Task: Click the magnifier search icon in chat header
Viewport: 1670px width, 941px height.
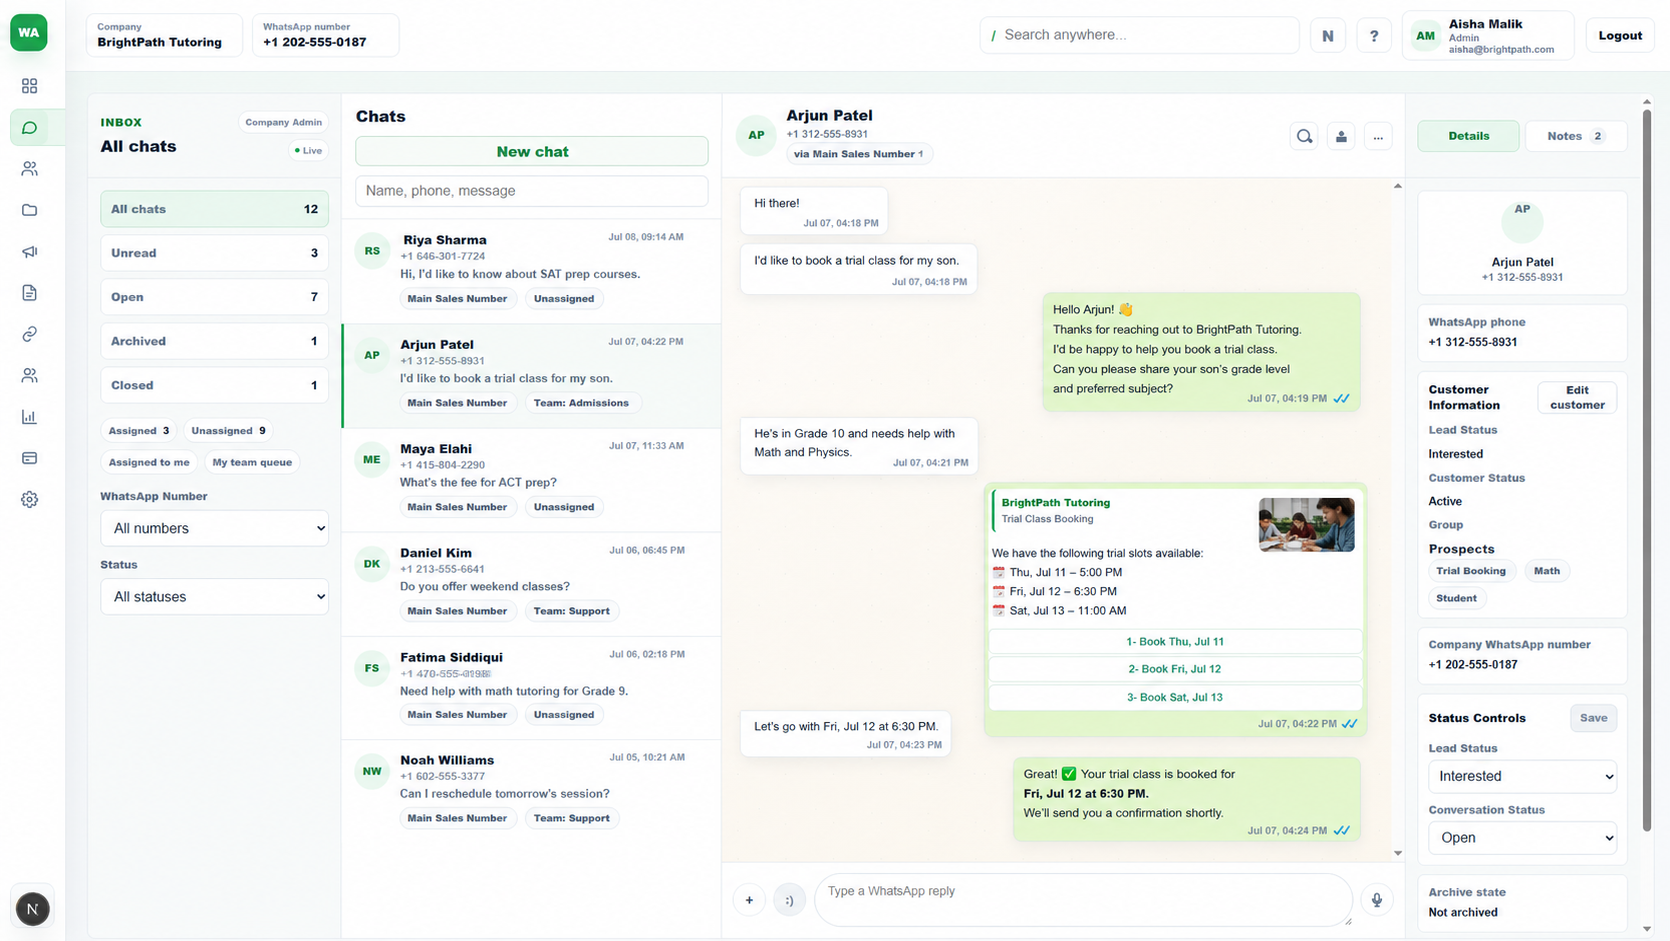Action: pyautogui.click(x=1304, y=137)
